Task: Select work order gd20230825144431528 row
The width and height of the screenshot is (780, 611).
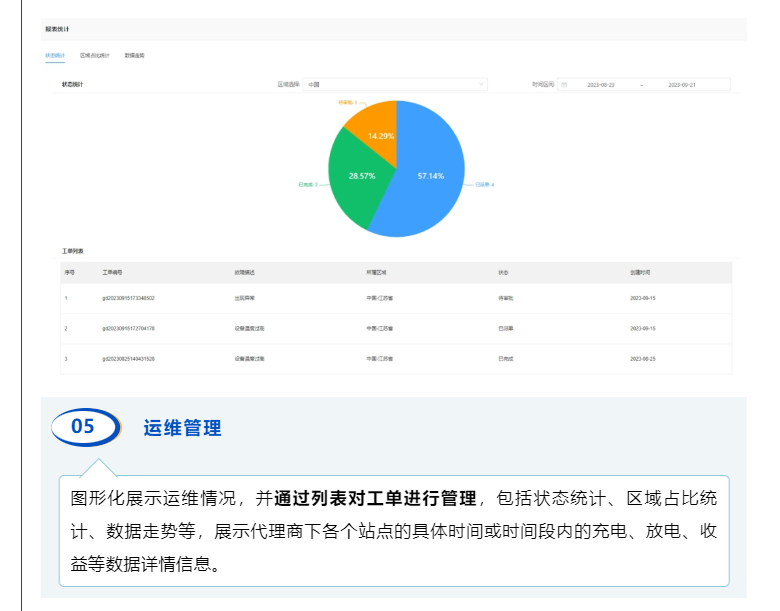Action: pos(128,358)
